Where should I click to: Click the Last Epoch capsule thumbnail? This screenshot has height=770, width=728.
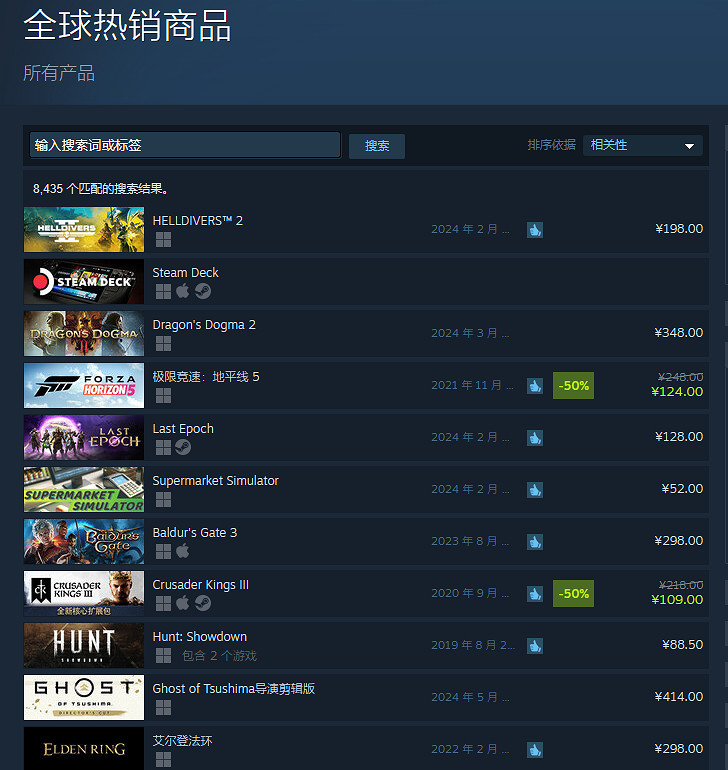84,438
